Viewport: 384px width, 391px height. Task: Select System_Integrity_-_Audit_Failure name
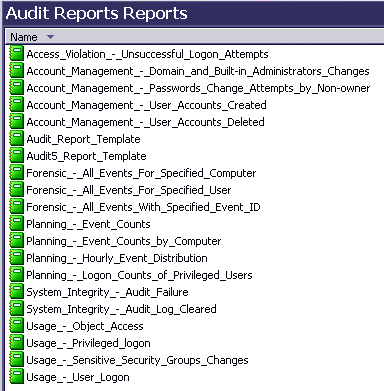pos(107,292)
